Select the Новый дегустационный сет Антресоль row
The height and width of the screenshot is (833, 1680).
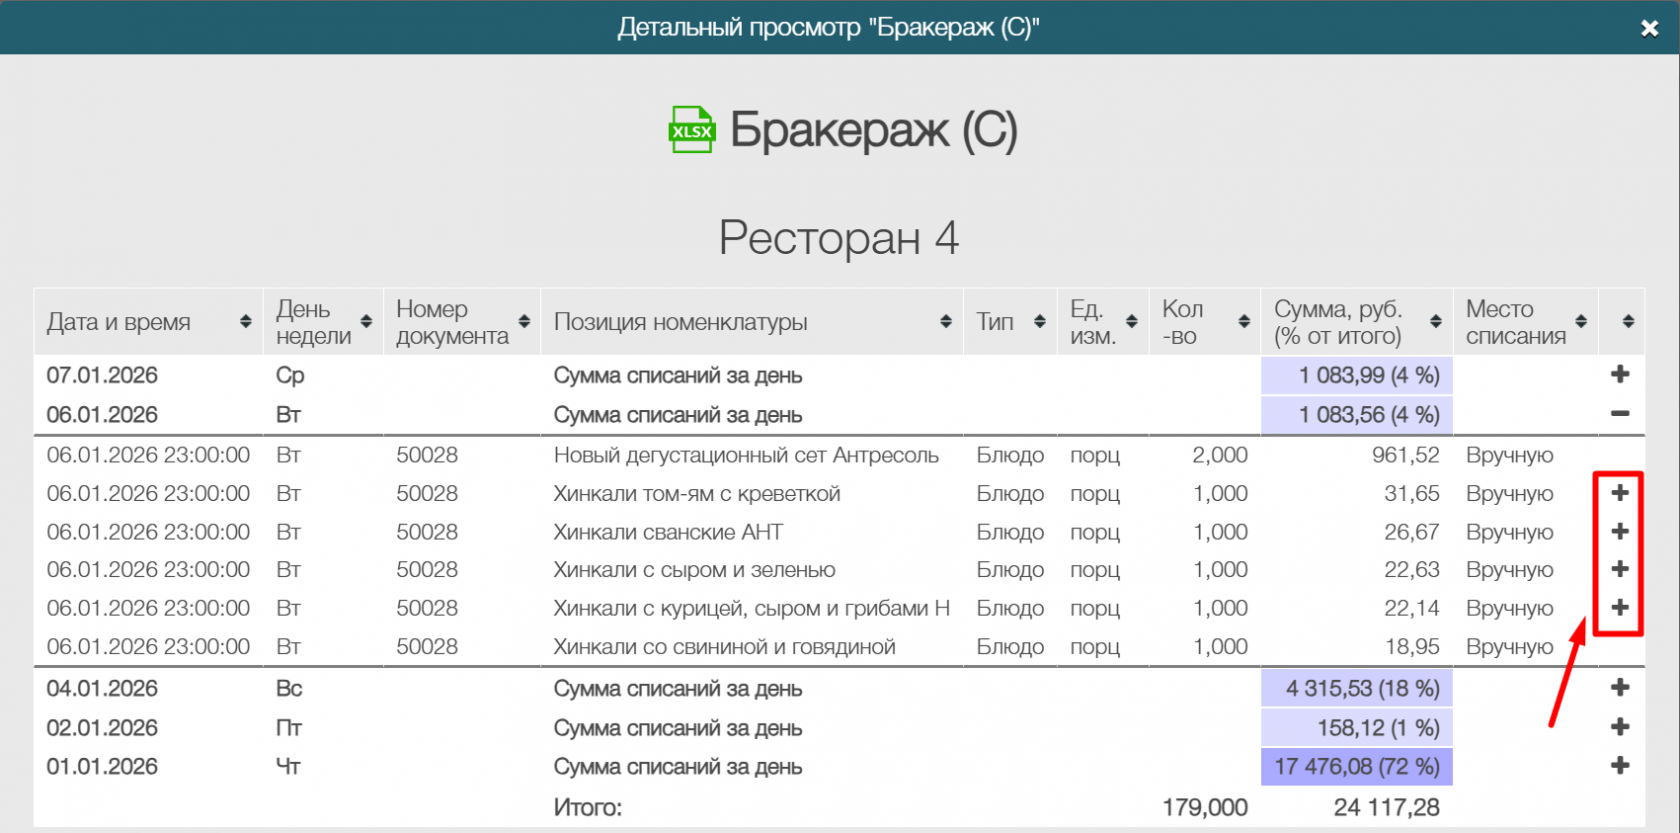click(745, 456)
